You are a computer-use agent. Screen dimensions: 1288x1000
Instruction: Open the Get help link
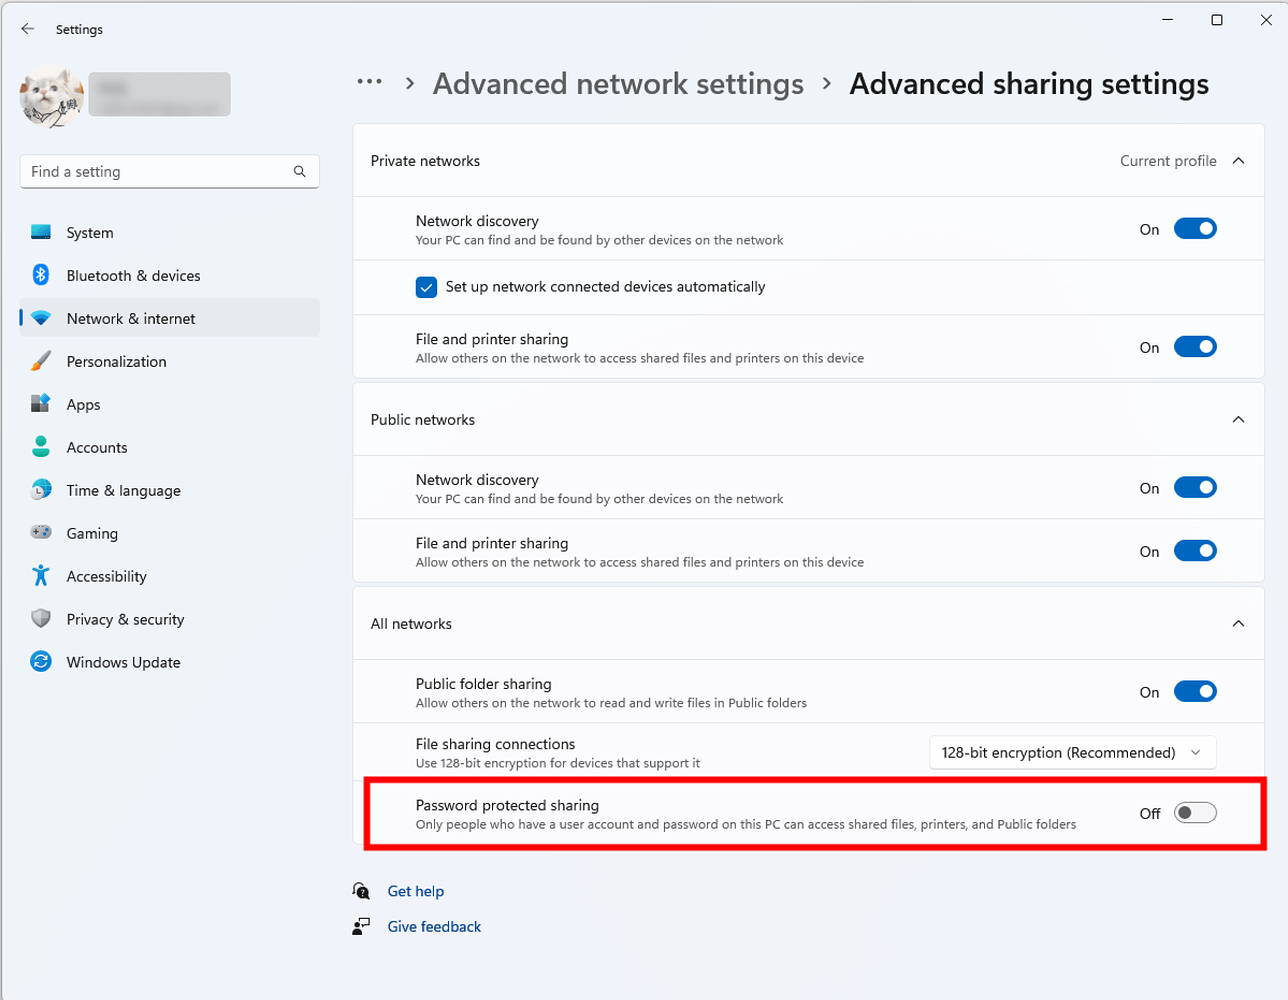416,891
